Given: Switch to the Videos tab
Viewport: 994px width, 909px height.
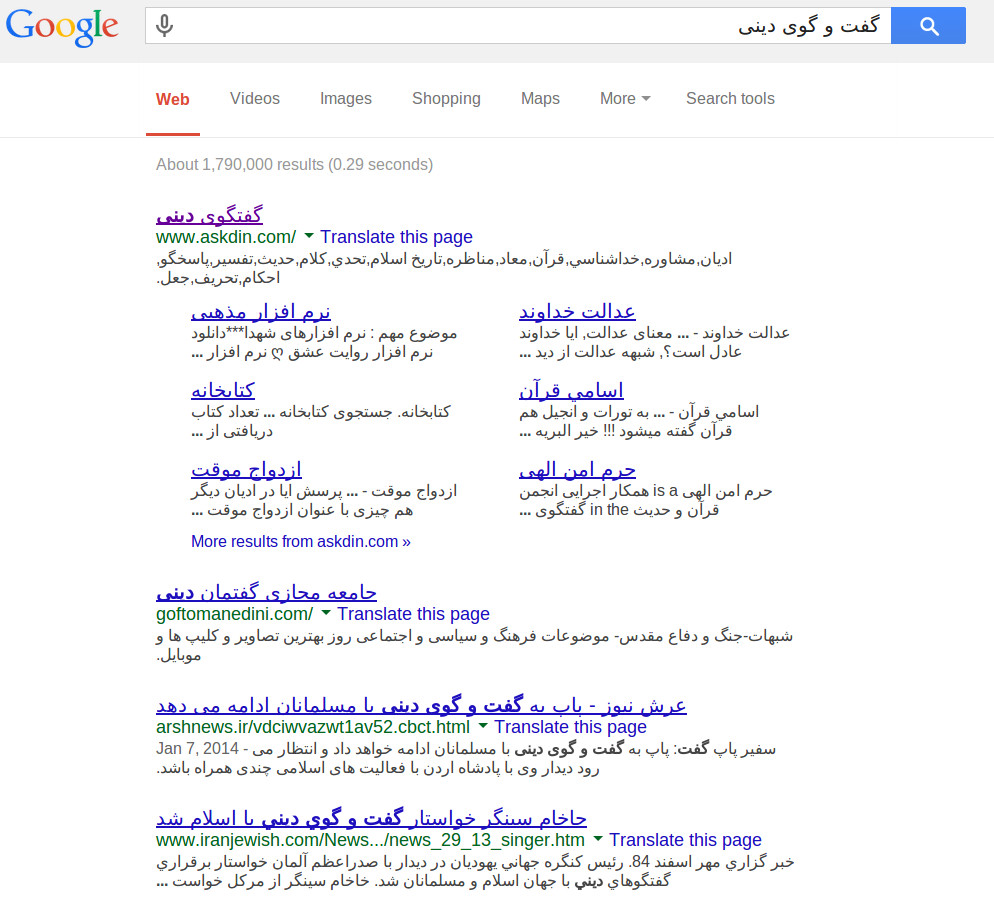Looking at the screenshot, I should 255,98.
